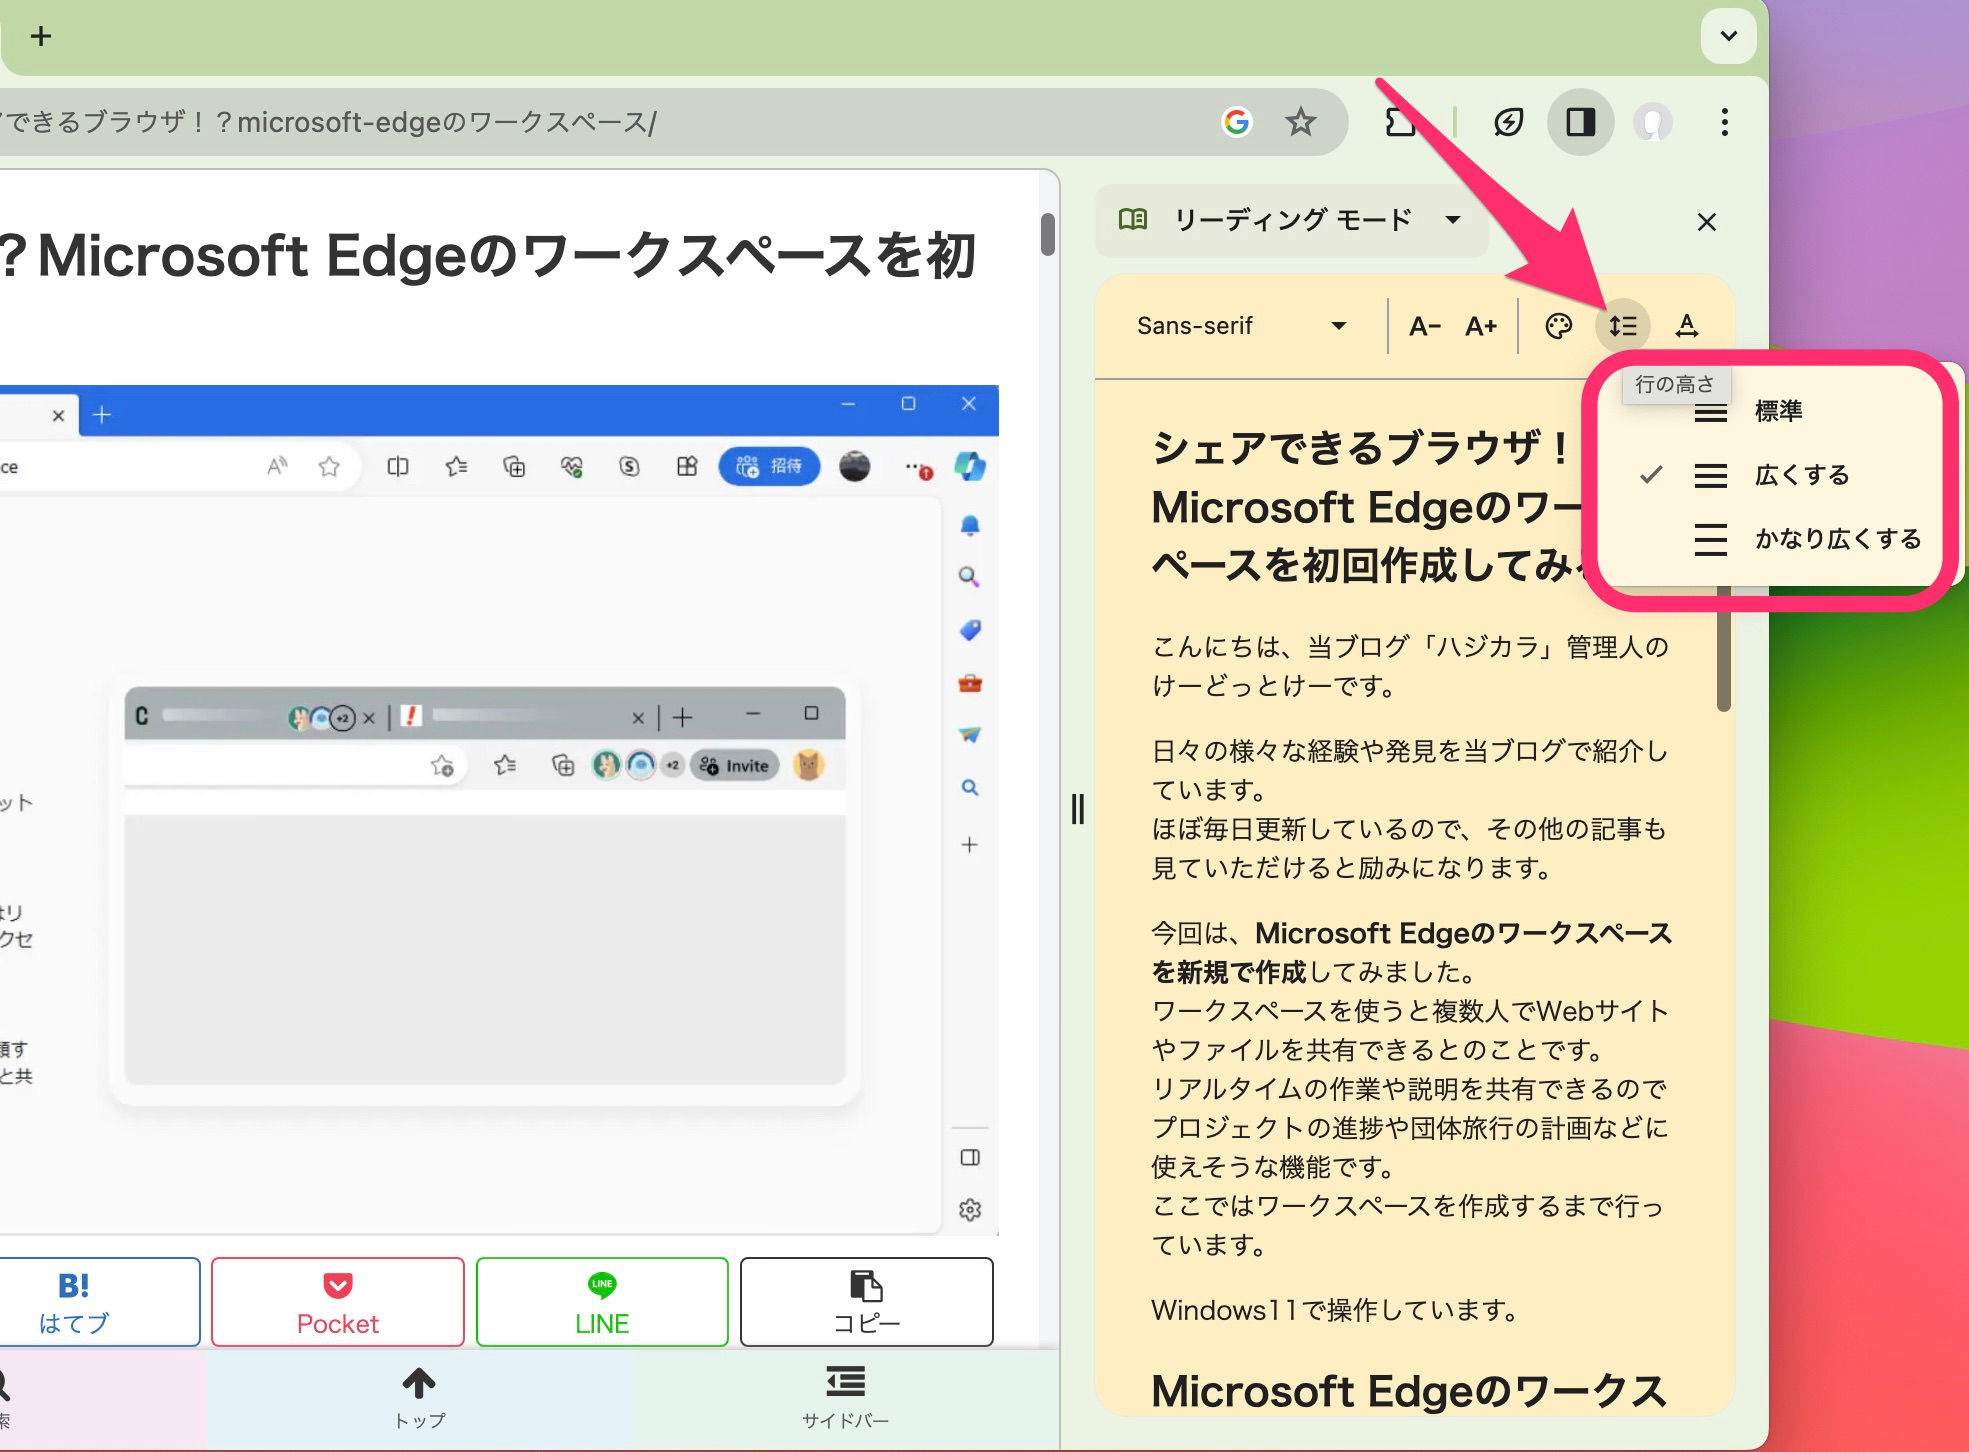Viewport: 1969px width, 1452px height.
Task: Expand the tab search chevron button
Action: click(x=1728, y=36)
